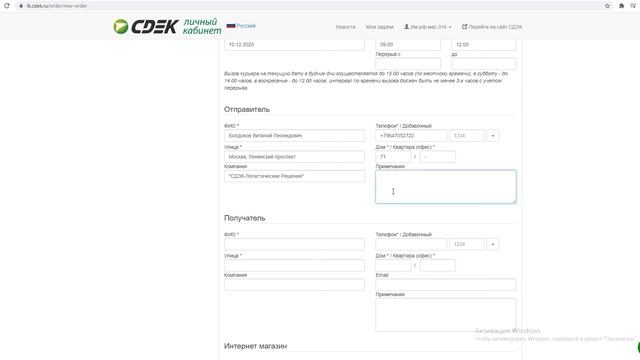Add another recipient phone with the plus button
Image resolution: width=640 pixels, height=360 pixels.
(493, 244)
